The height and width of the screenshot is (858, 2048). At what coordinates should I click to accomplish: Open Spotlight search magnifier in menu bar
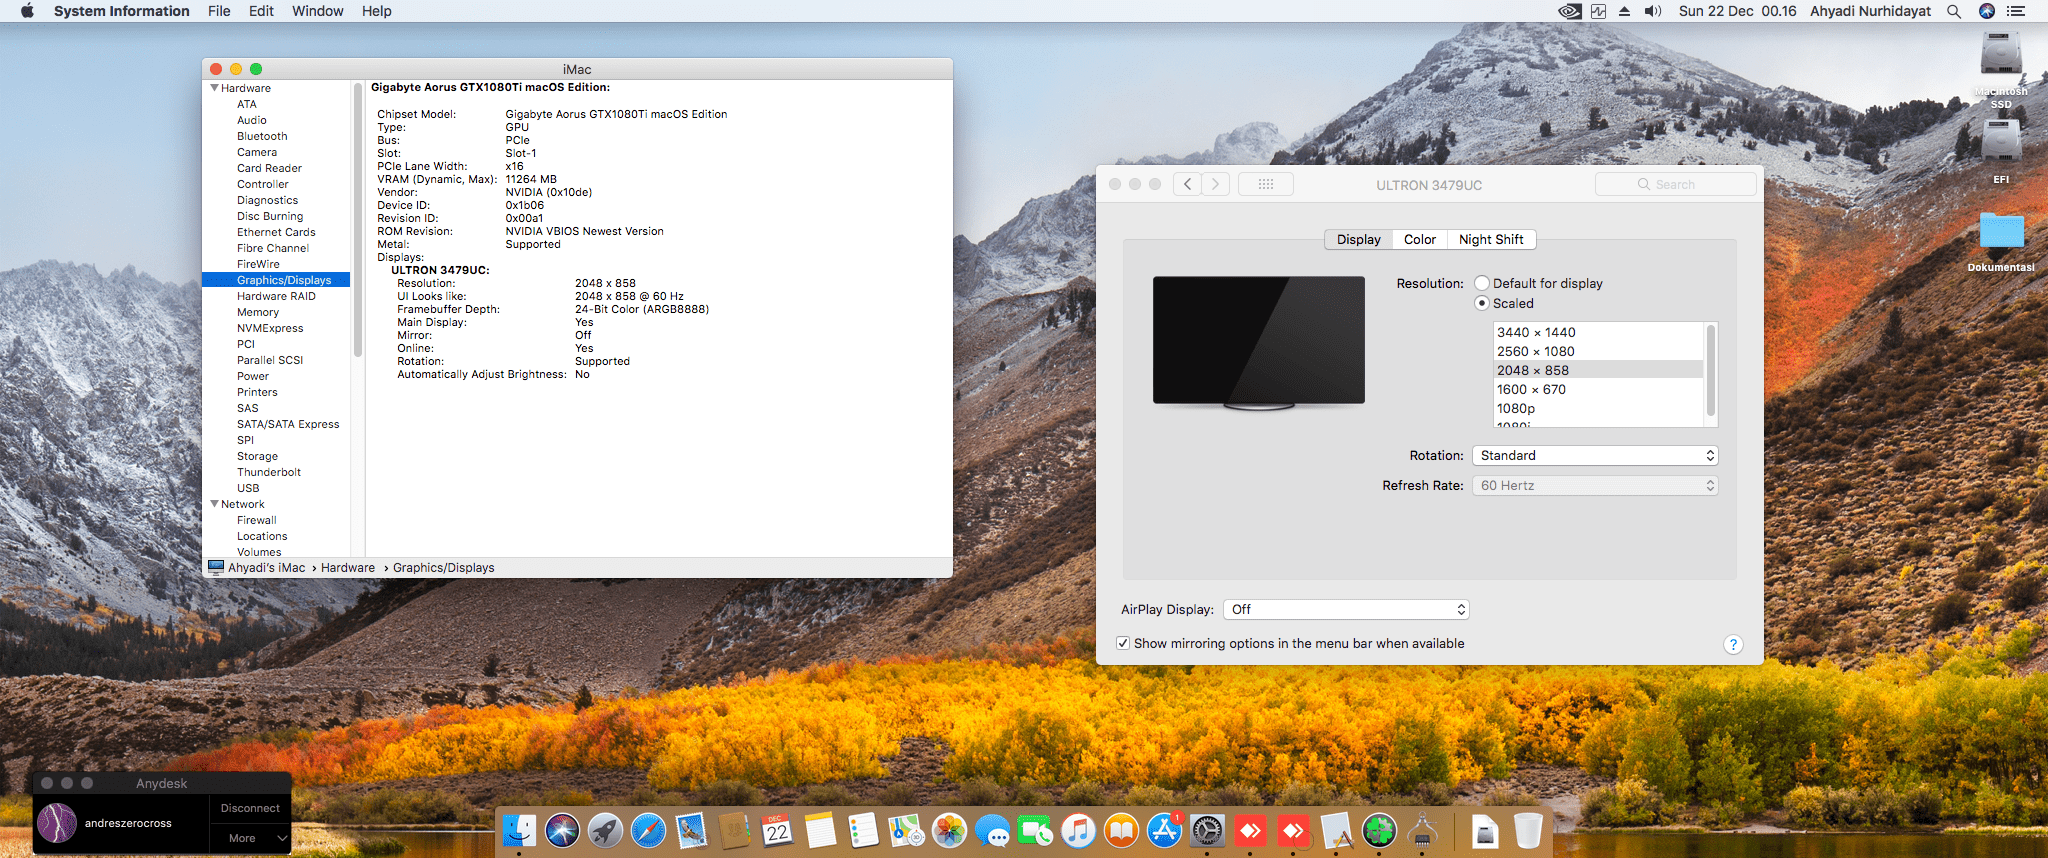click(1954, 11)
